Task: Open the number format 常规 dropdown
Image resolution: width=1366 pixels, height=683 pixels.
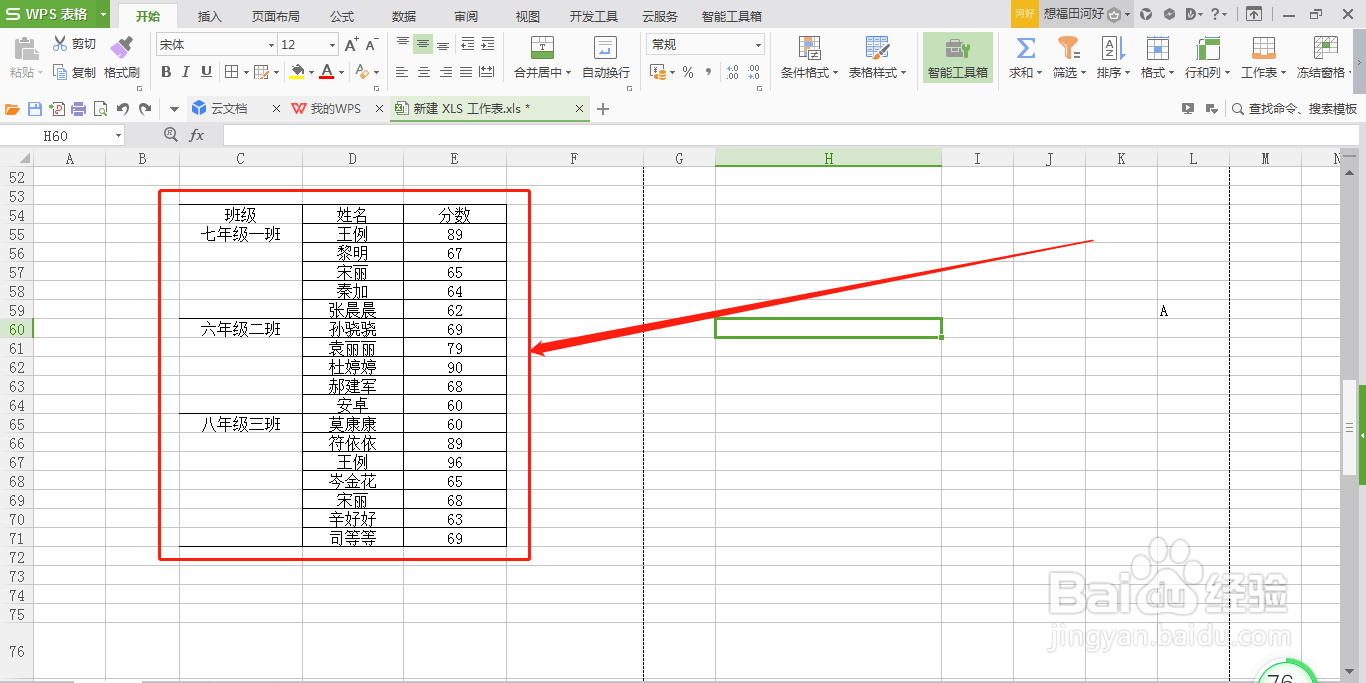Action: click(x=759, y=45)
